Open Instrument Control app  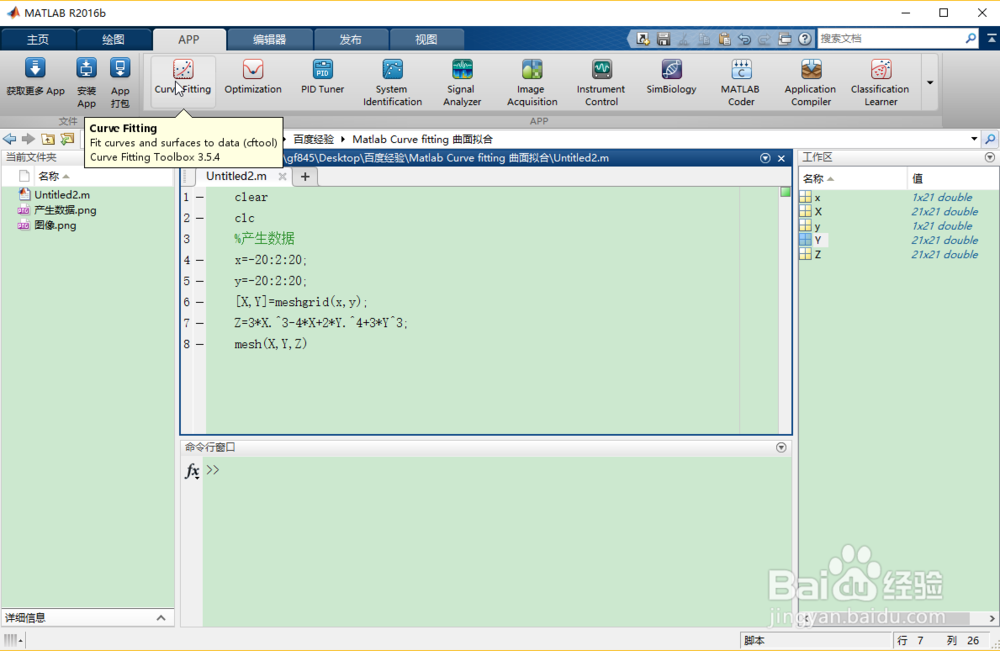click(601, 82)
